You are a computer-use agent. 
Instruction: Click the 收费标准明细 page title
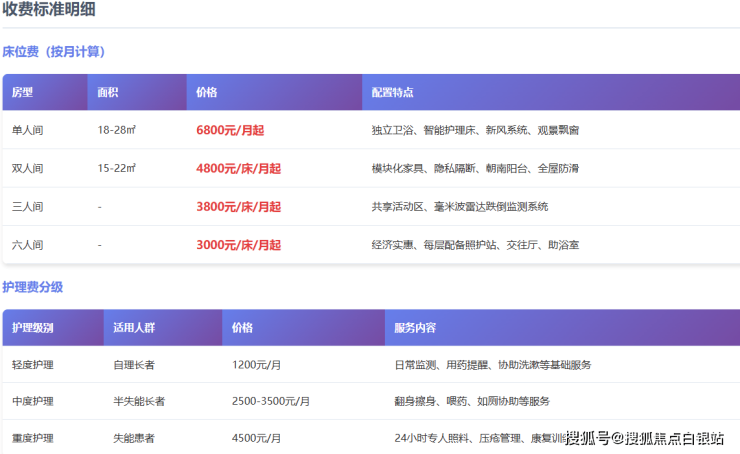tap(56, 12)
